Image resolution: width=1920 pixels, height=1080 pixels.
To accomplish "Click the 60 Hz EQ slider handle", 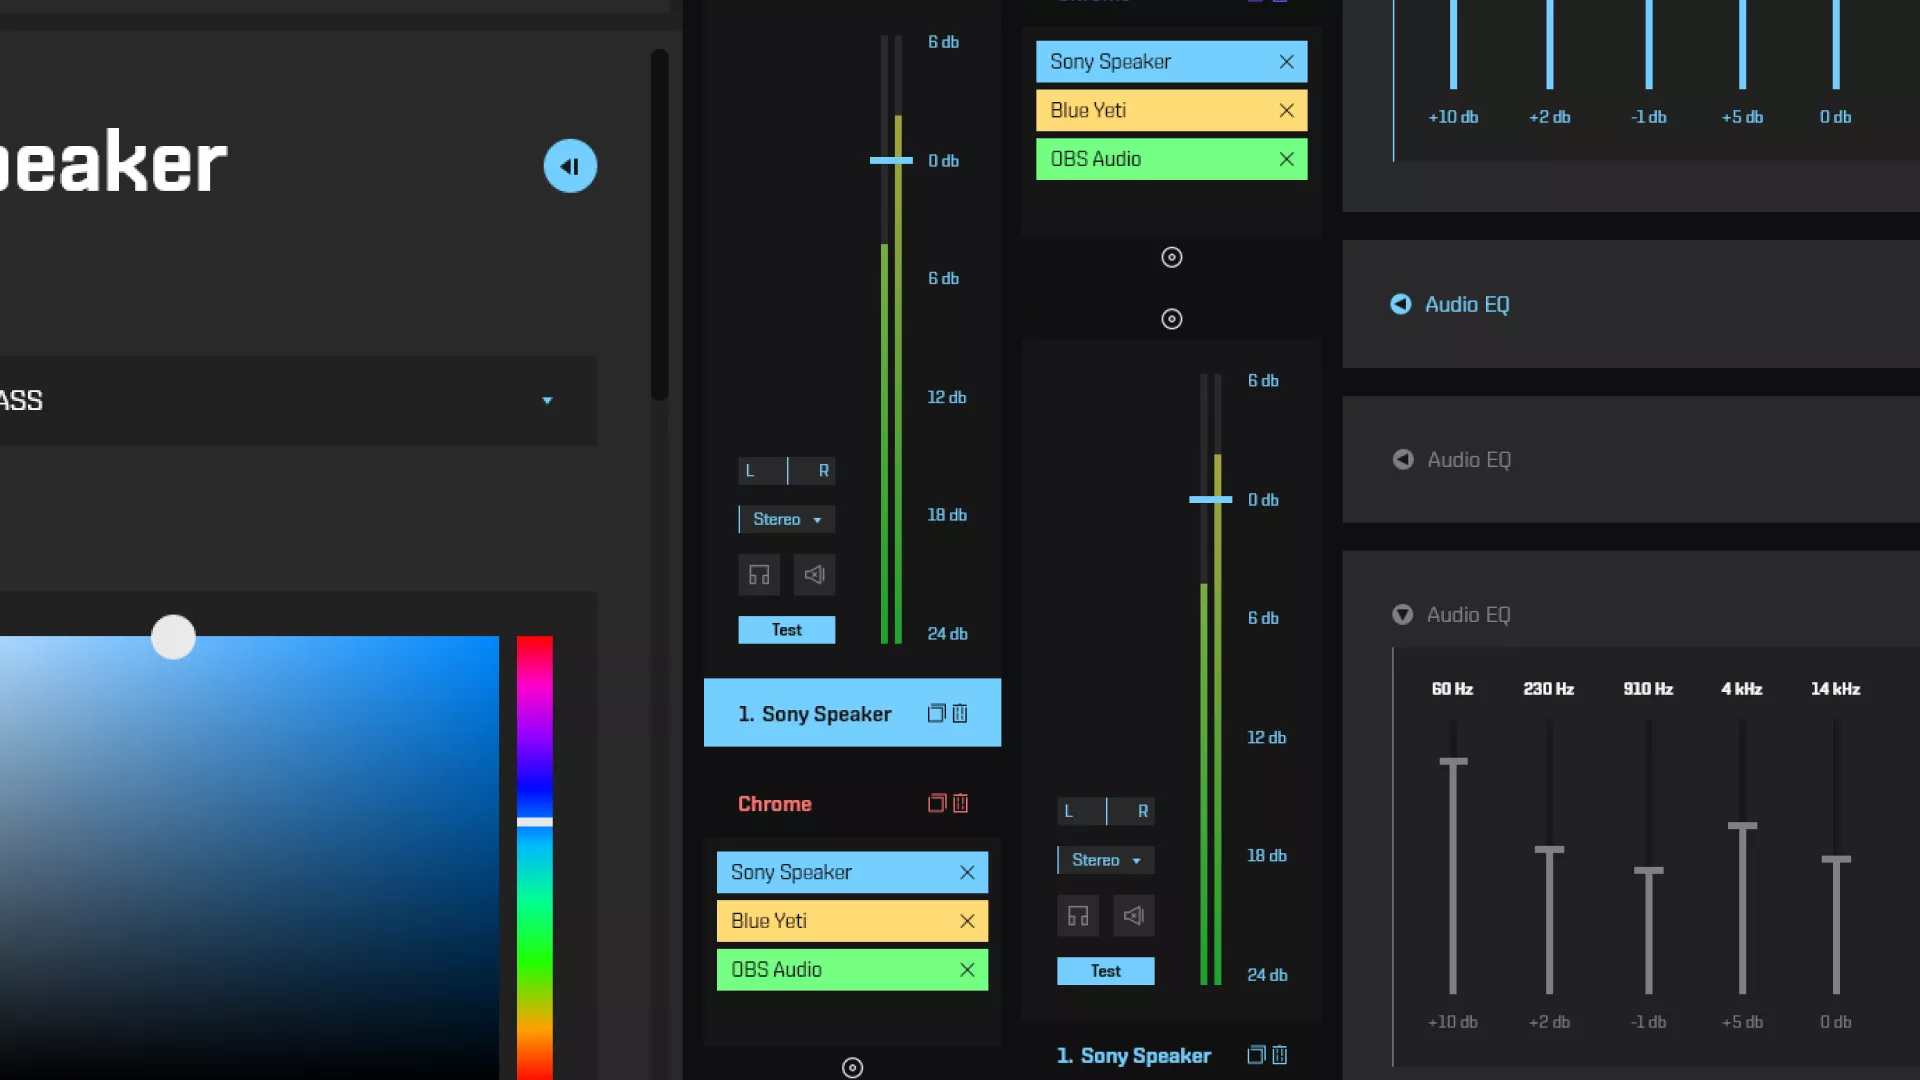I will coord(1453,762).
